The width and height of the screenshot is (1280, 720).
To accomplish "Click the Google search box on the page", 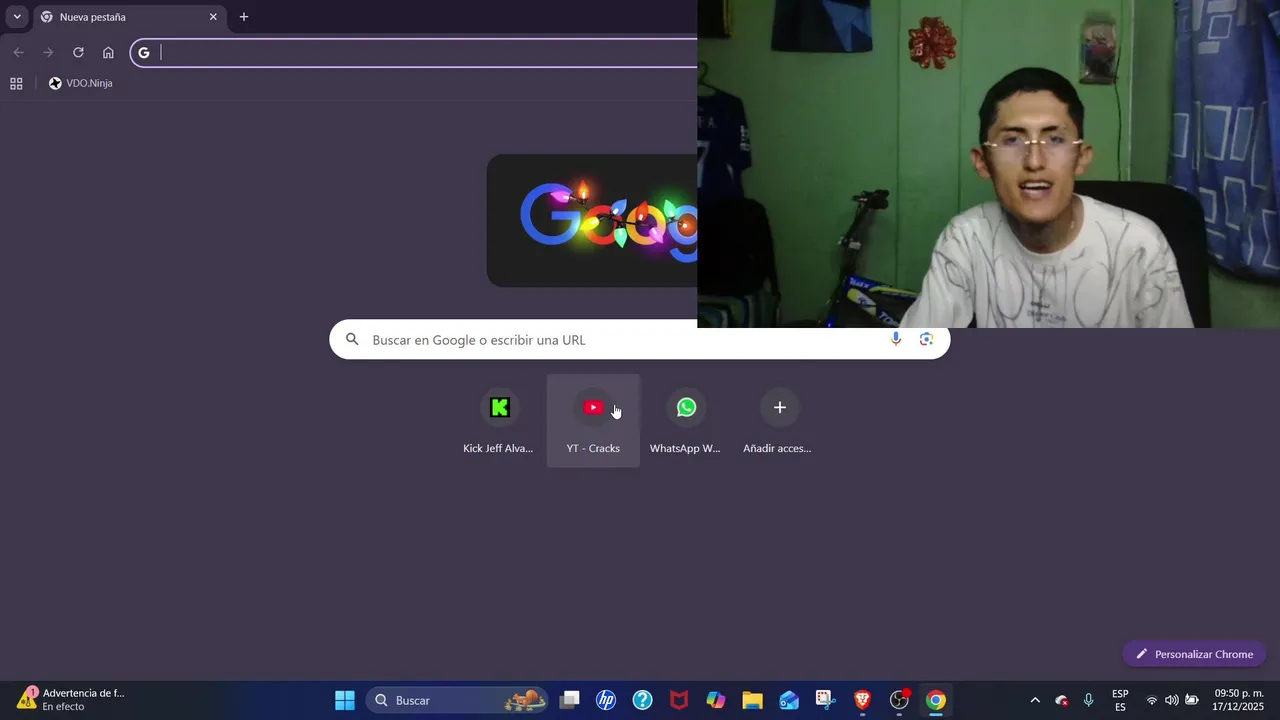I will point(640,339).
